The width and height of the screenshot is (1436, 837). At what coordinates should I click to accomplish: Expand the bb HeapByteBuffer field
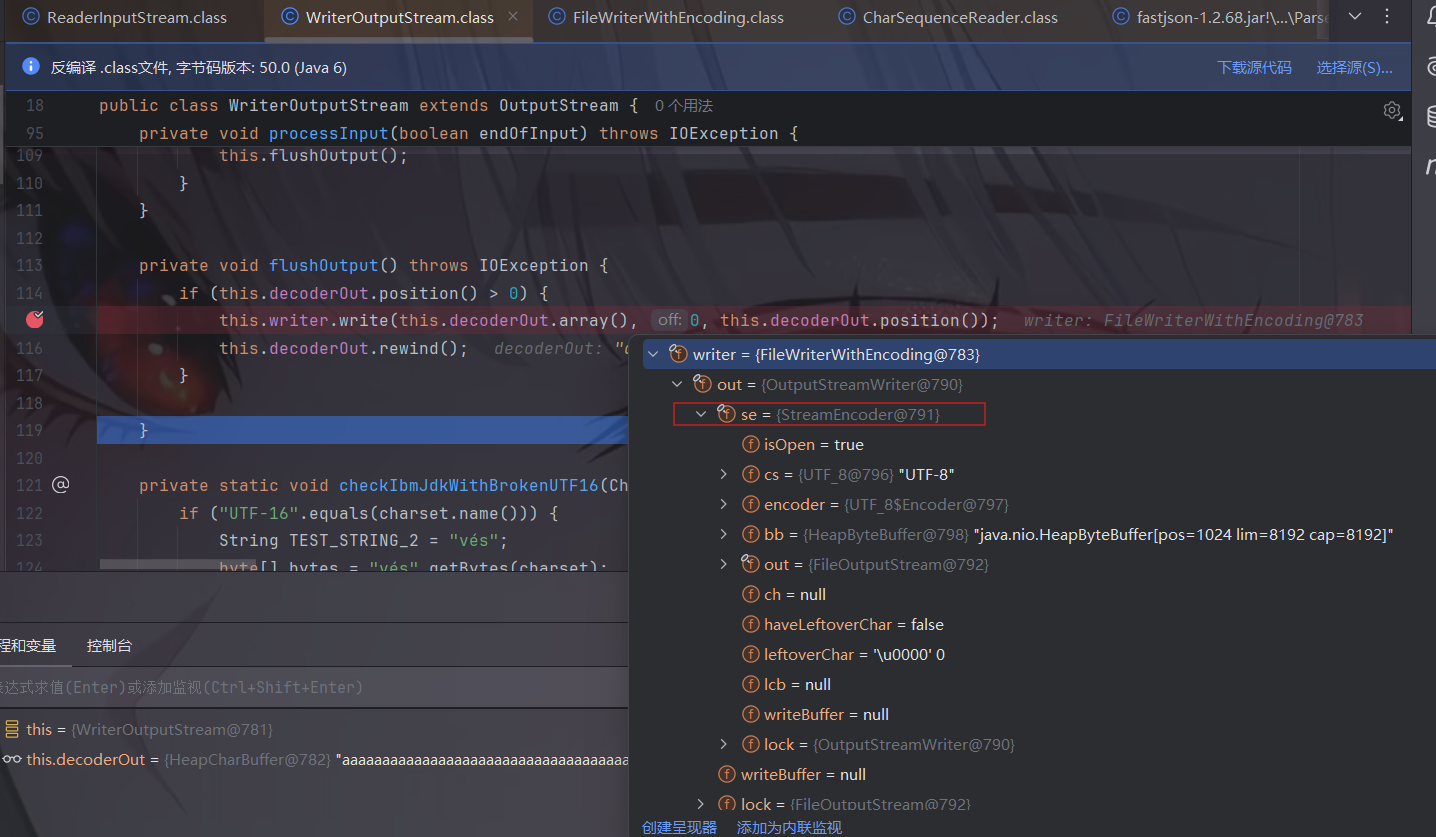click(x=724, y=535)
